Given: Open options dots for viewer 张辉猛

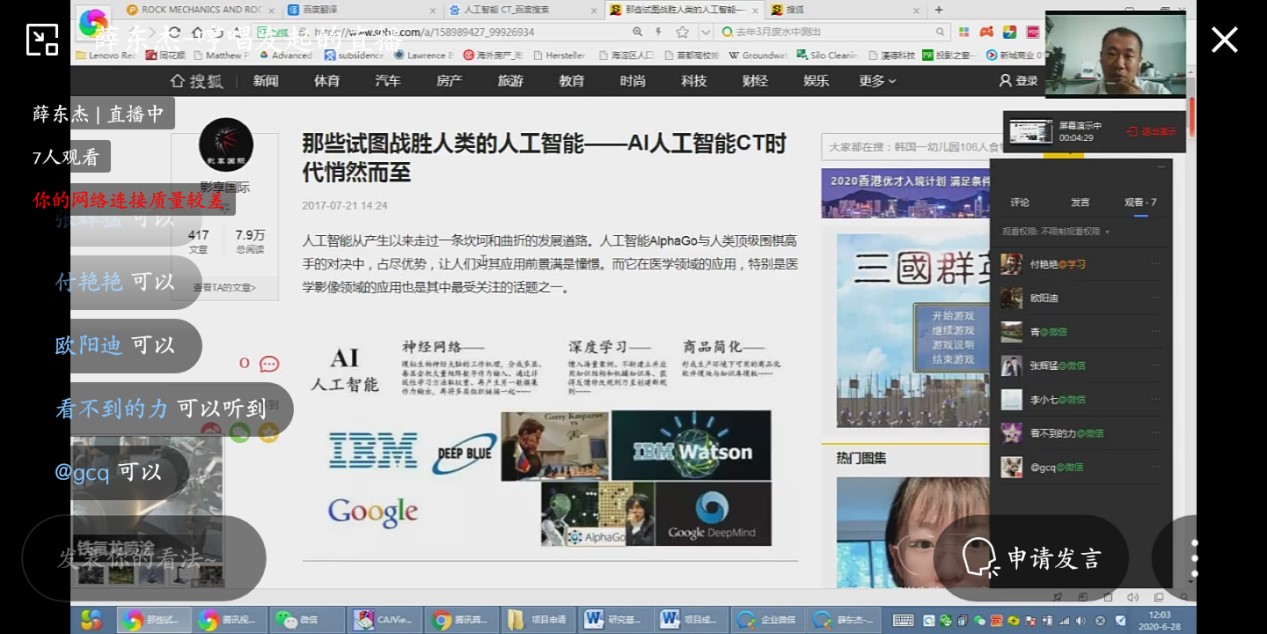Looking at the screenshot, I should 1156,366.
